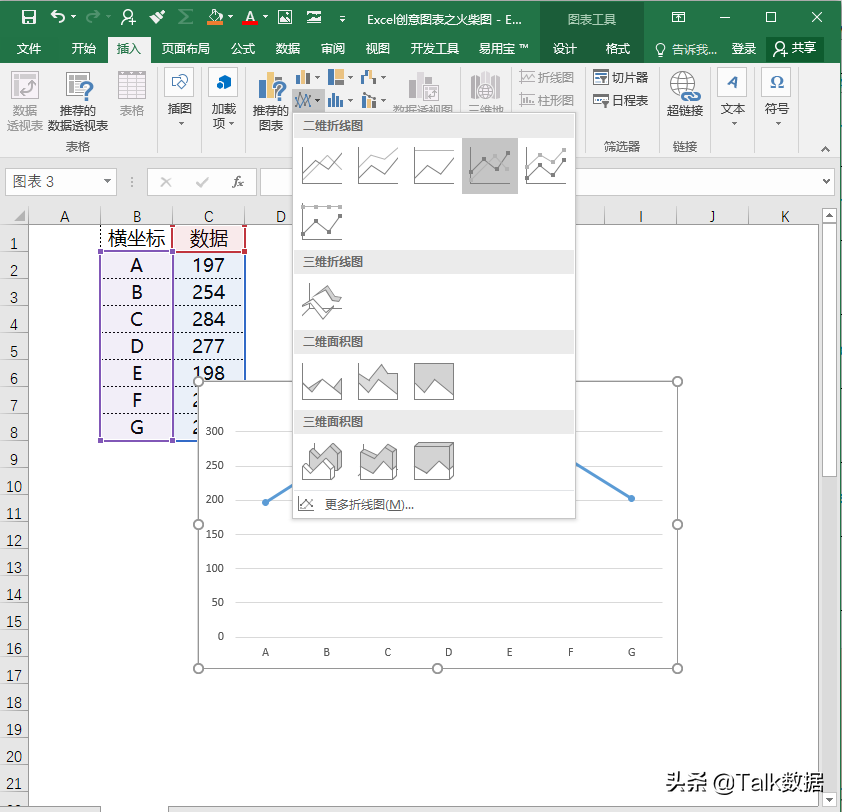Screen dimensions: 842x812
Task: Select the 2D area chart
Action: coord(322,381)
